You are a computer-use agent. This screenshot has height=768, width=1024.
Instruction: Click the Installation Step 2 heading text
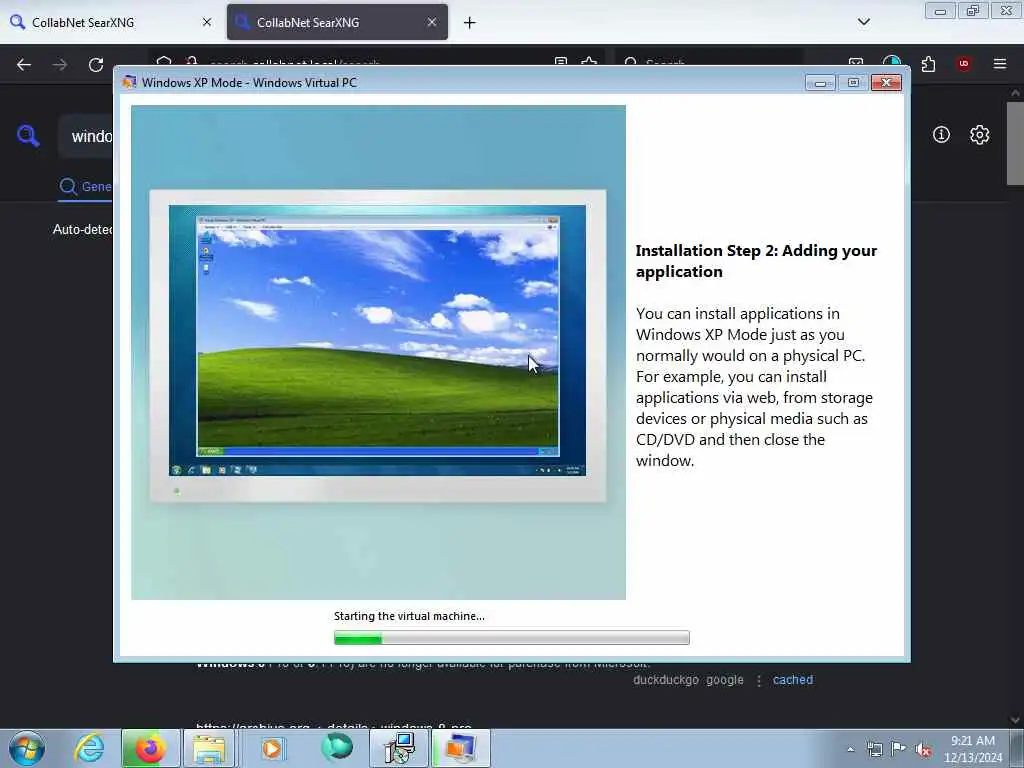(756, 261)
